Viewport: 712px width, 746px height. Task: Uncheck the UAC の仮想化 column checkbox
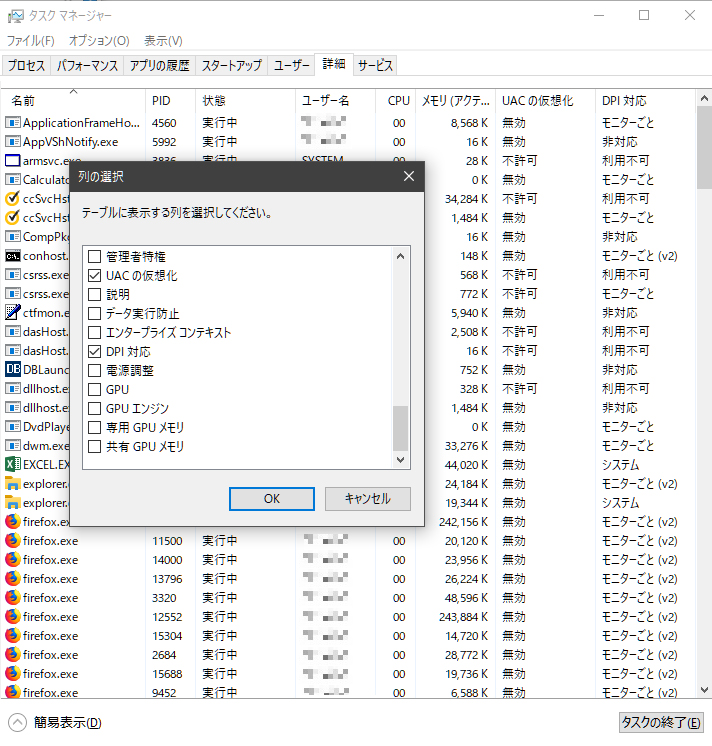pos(95,276)
